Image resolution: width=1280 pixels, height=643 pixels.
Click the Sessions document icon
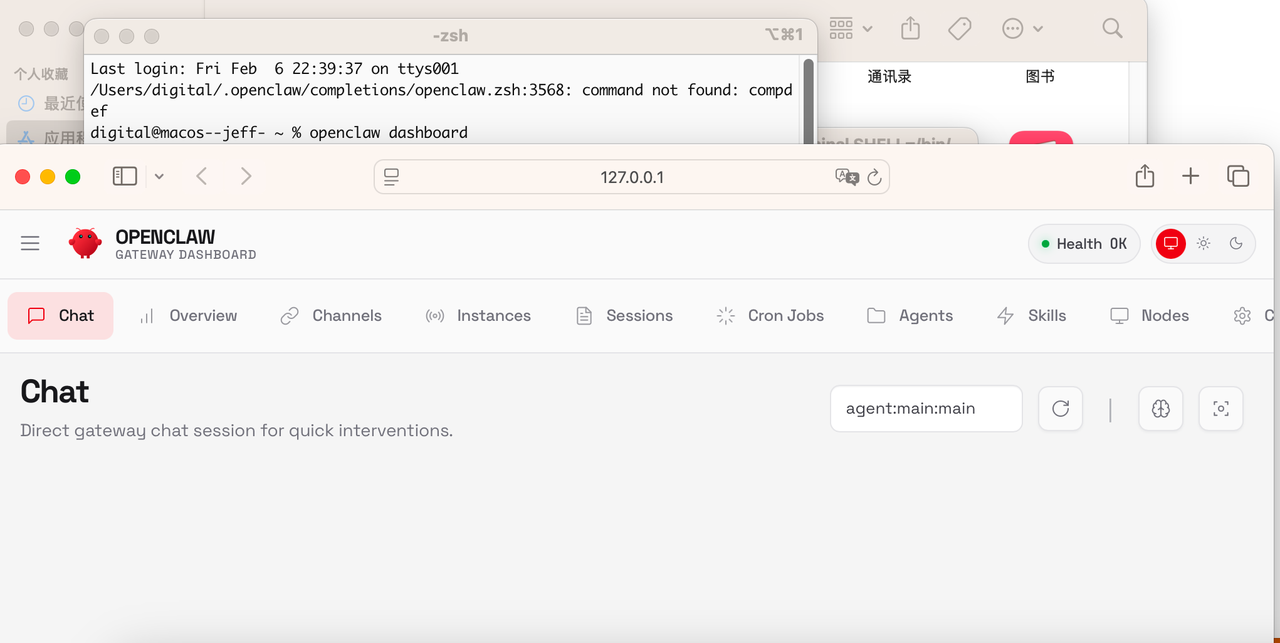[584, 316]
